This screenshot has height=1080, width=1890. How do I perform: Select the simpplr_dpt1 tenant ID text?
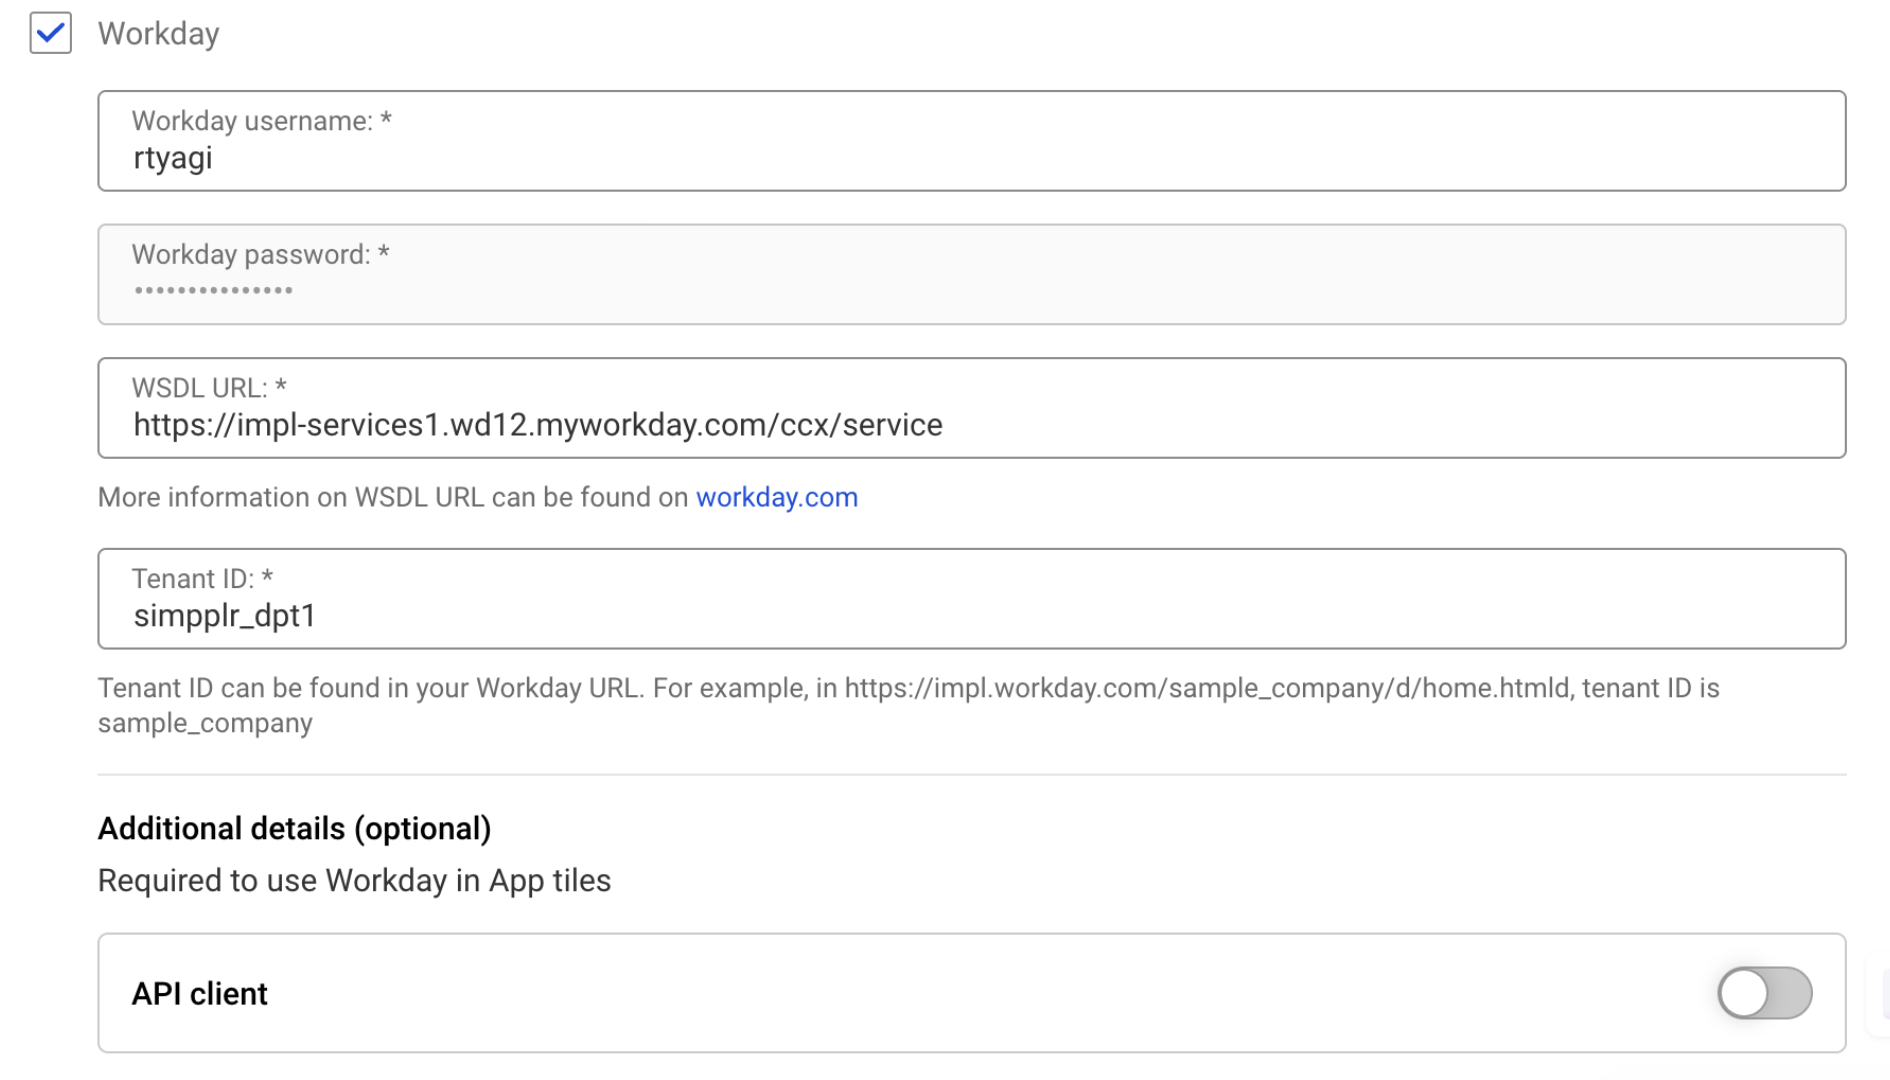224,615
